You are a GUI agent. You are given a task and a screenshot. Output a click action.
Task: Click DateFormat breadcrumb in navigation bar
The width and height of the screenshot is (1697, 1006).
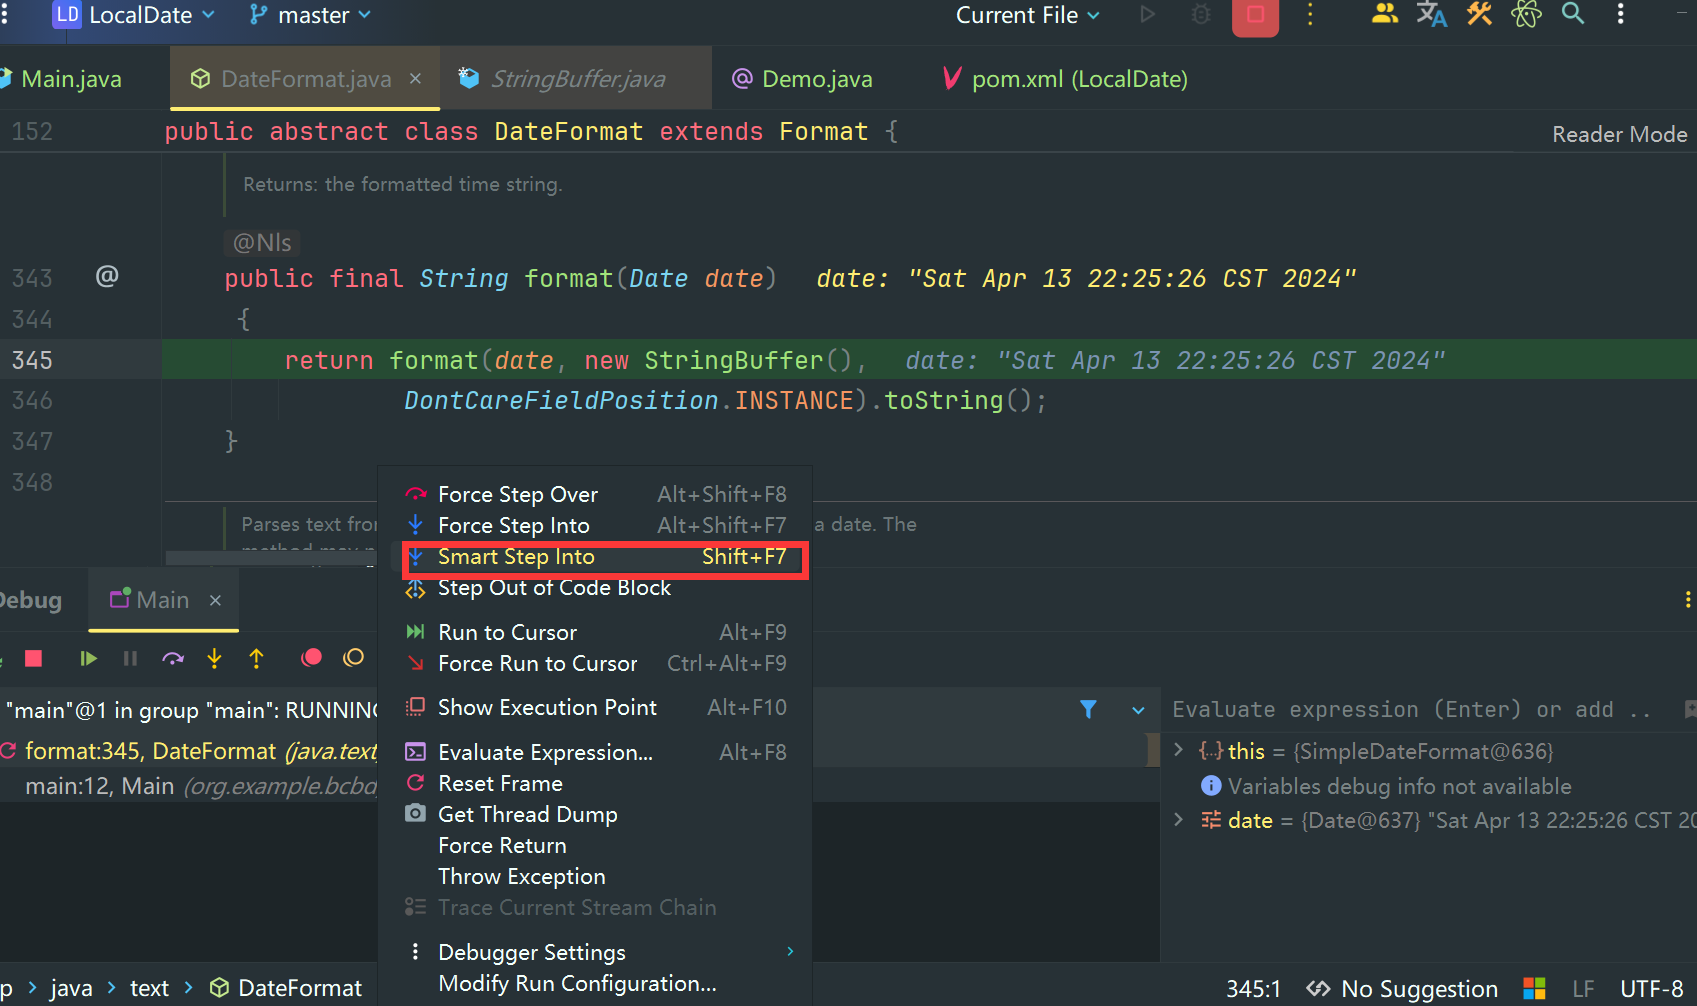[x=286, y=988]
